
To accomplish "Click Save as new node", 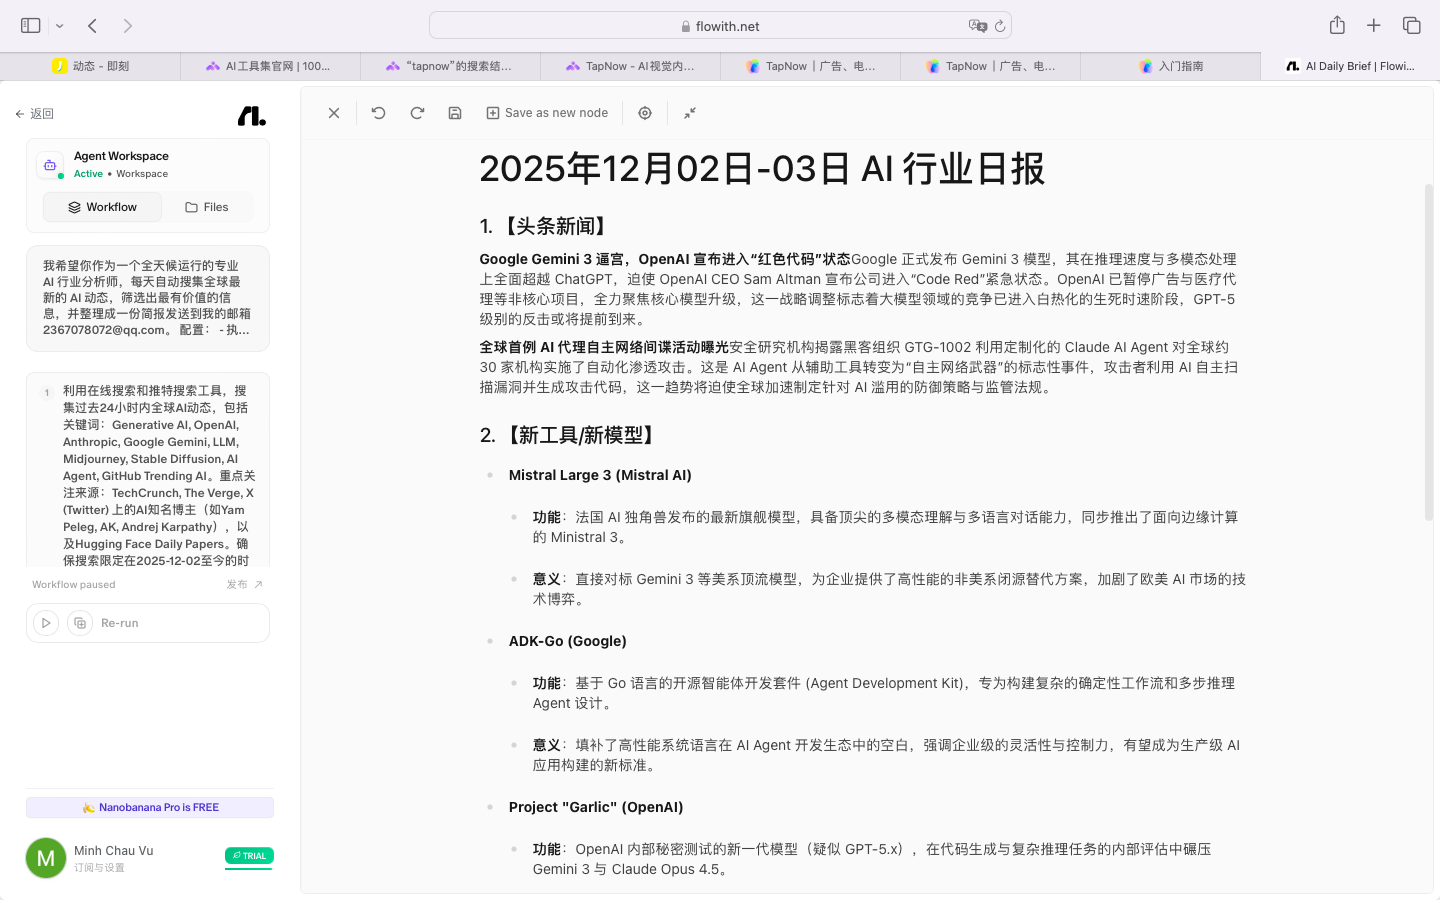I will point(547,113).
